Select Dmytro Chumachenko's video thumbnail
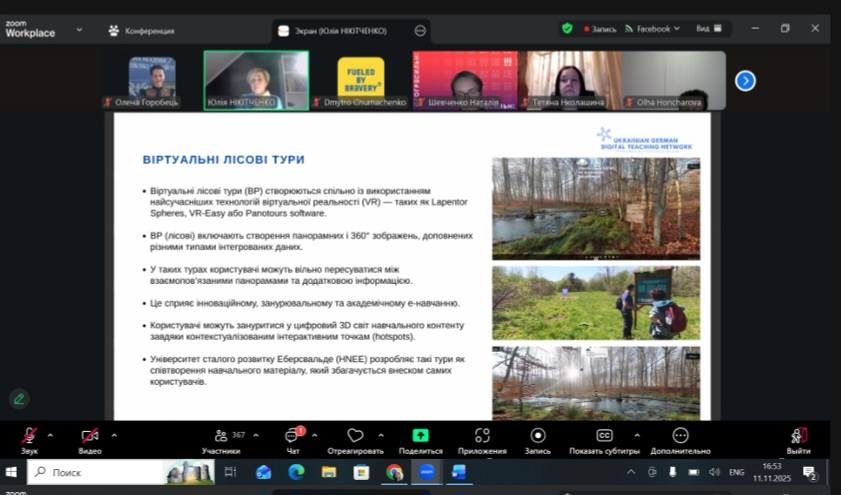This screenshot has width=841, height=495. pos(360,79)
